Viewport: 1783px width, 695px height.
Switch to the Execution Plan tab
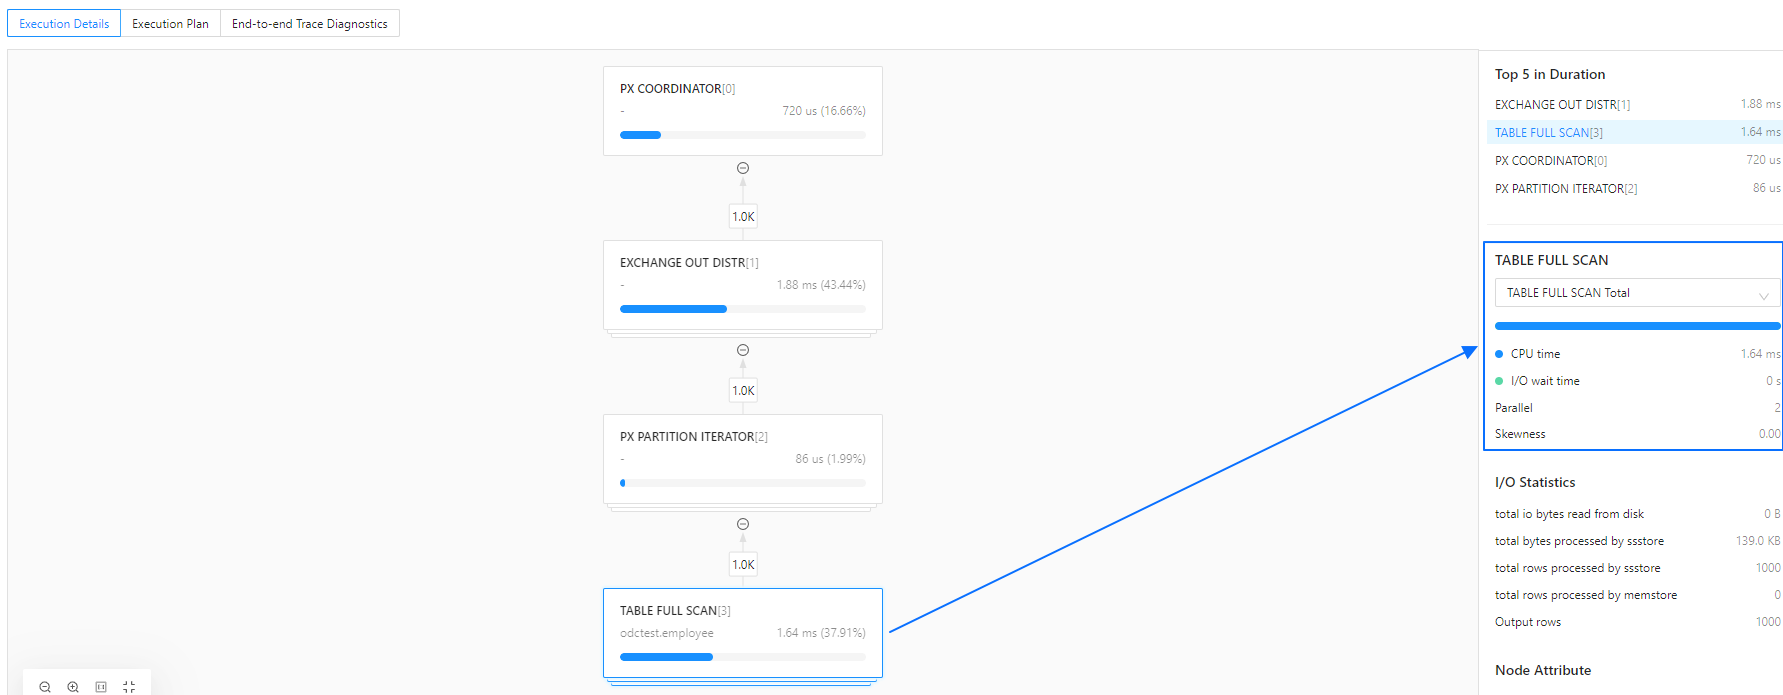pos(170,24)
